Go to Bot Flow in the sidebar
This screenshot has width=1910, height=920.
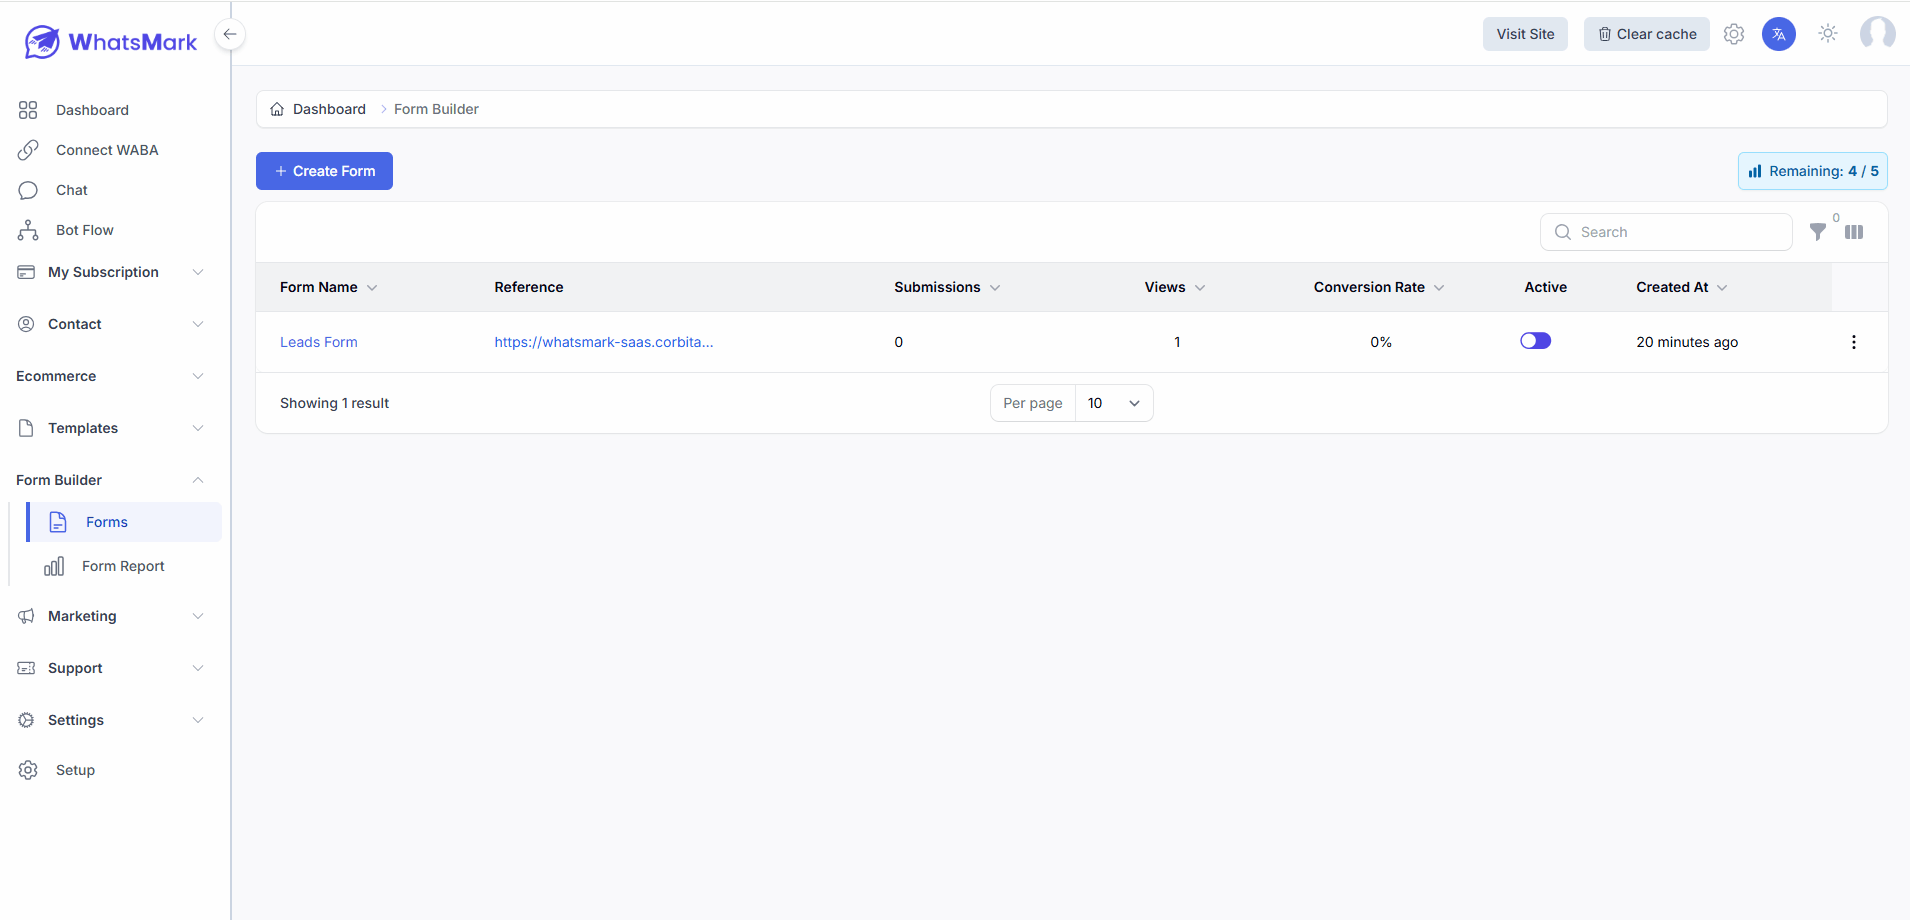pos(85,230)
